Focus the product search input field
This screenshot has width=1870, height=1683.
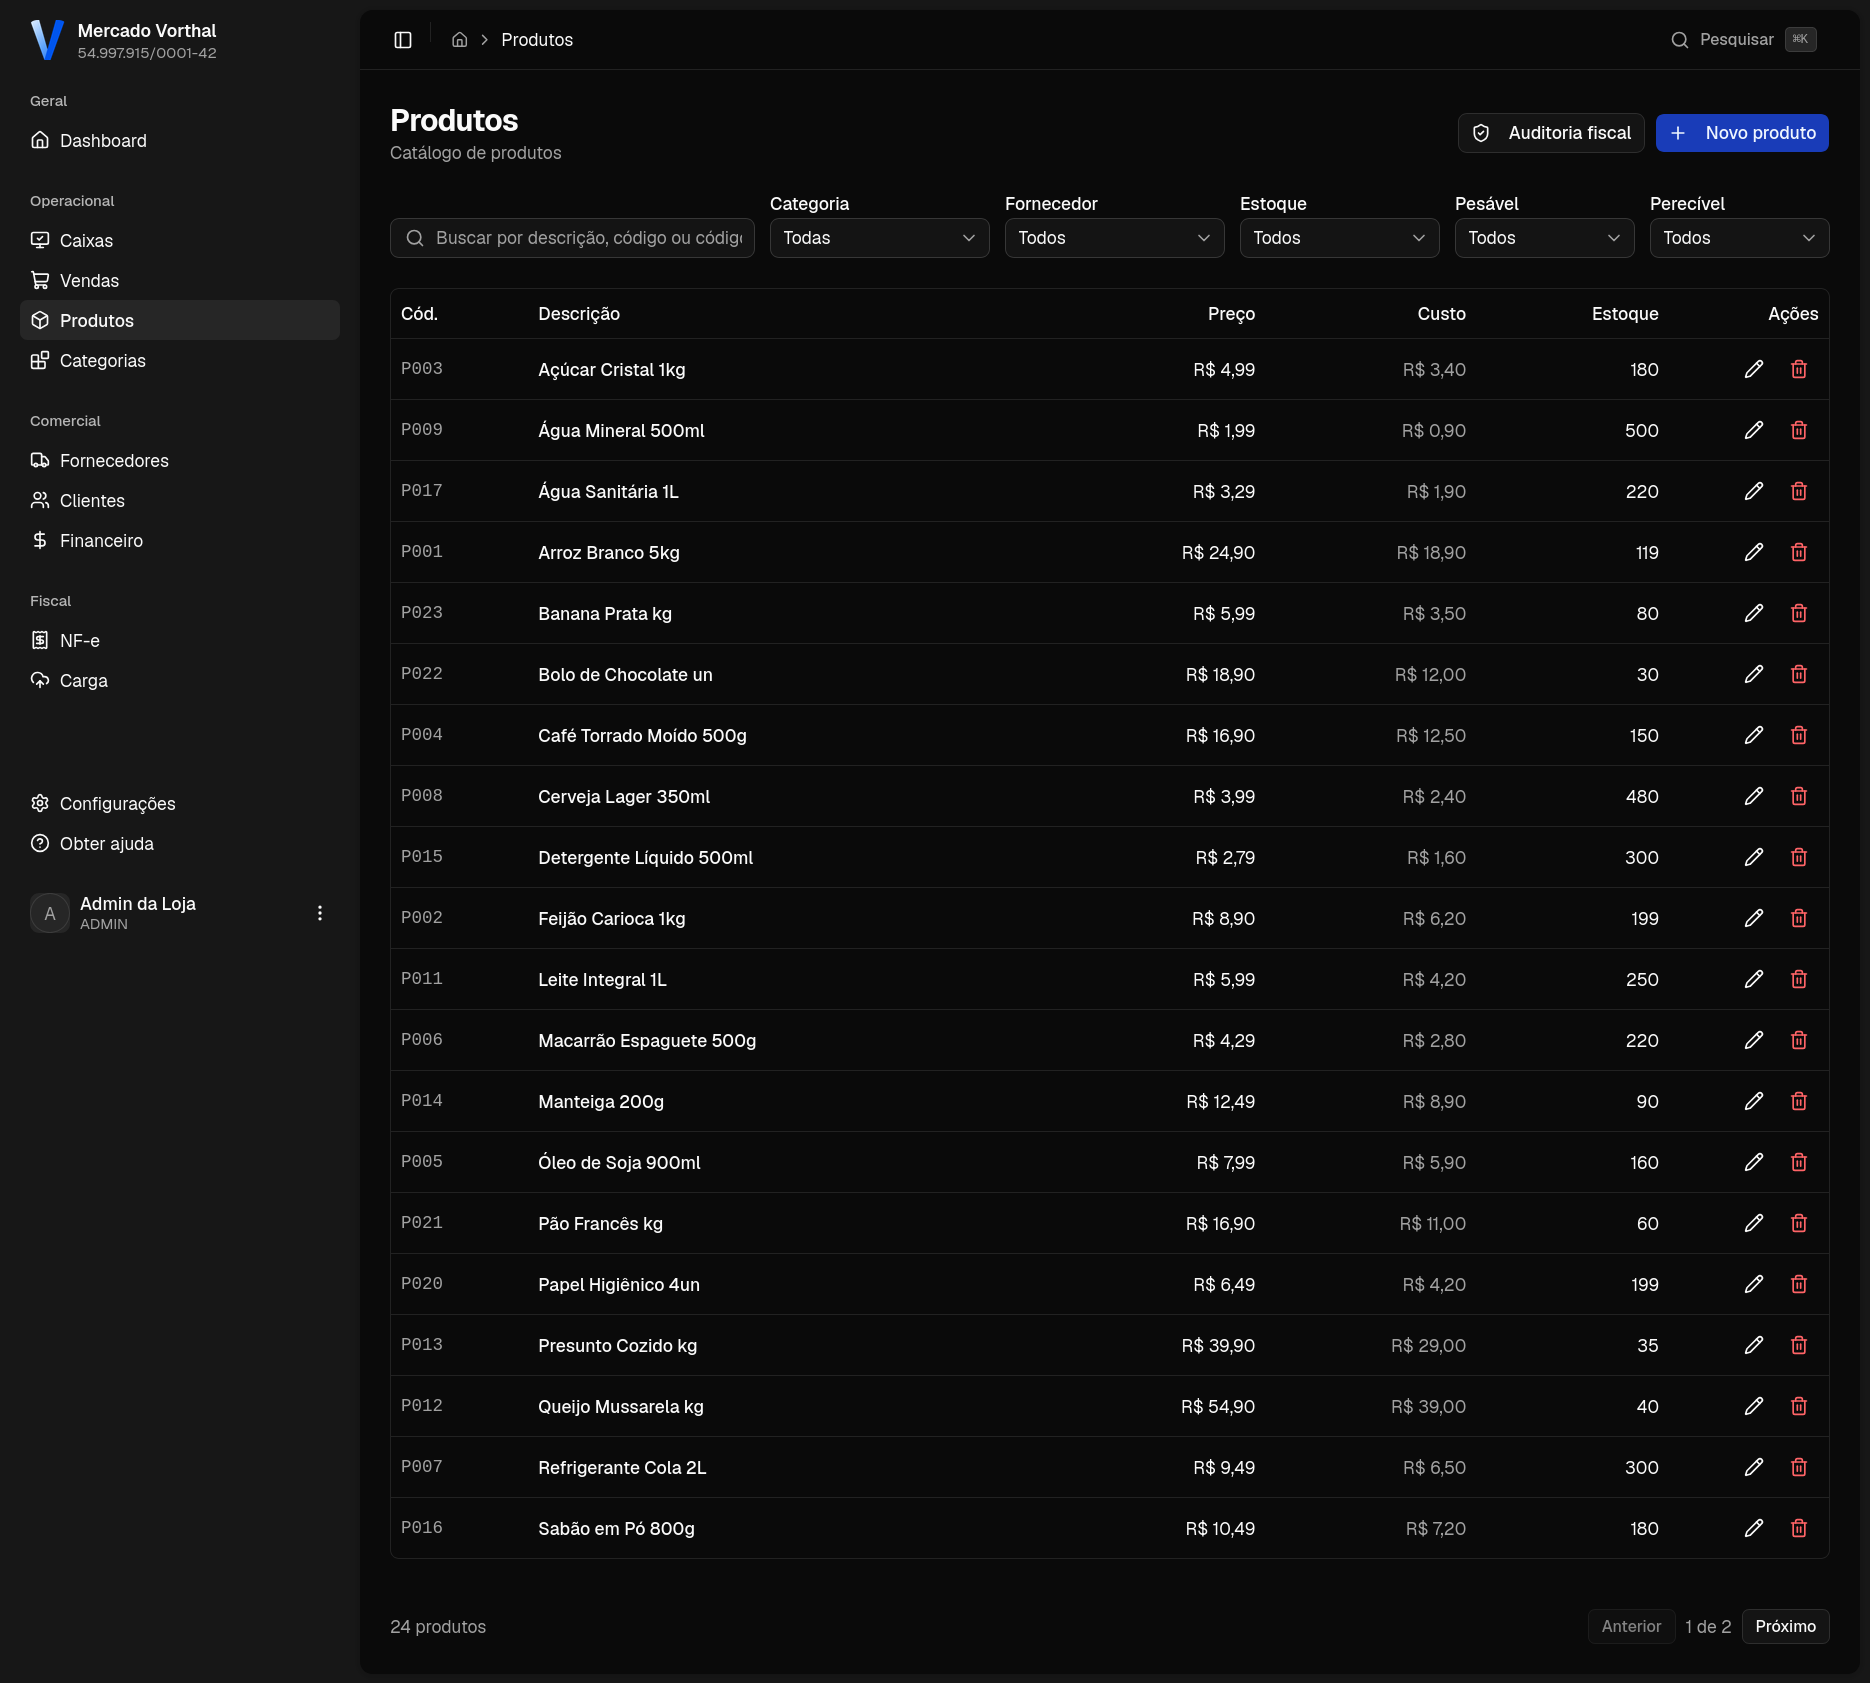[x=572, y=238]
